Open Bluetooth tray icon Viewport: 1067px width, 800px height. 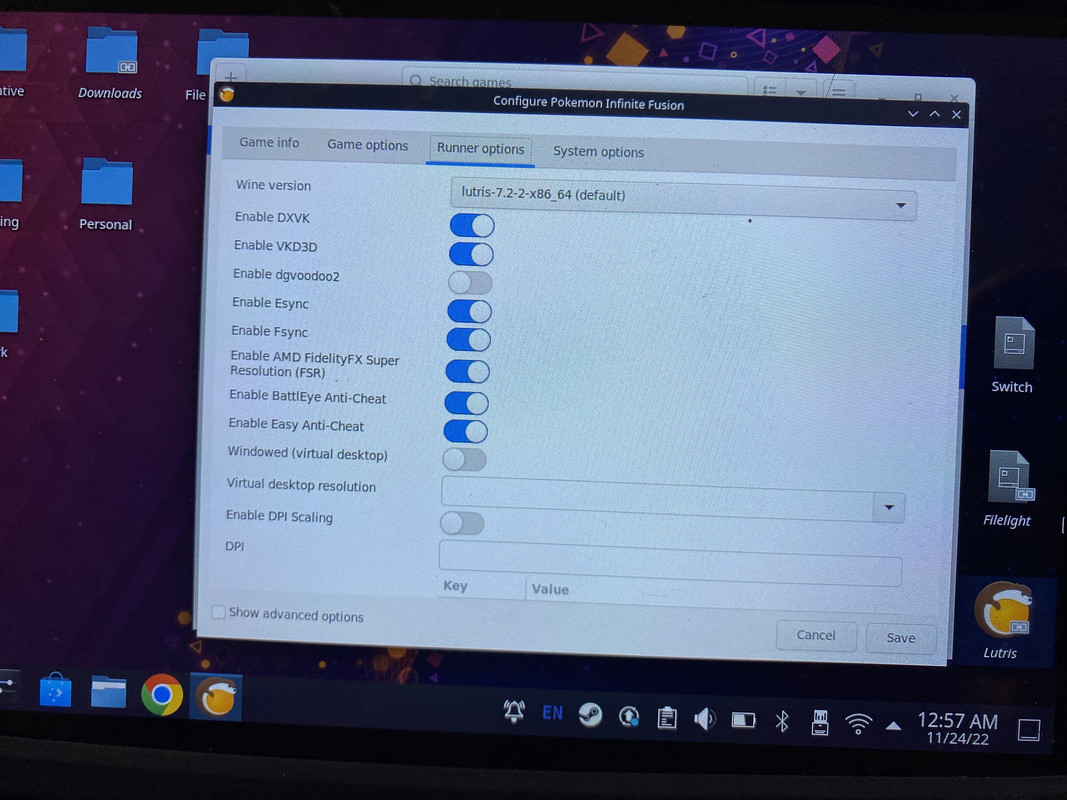coord(782,721)
